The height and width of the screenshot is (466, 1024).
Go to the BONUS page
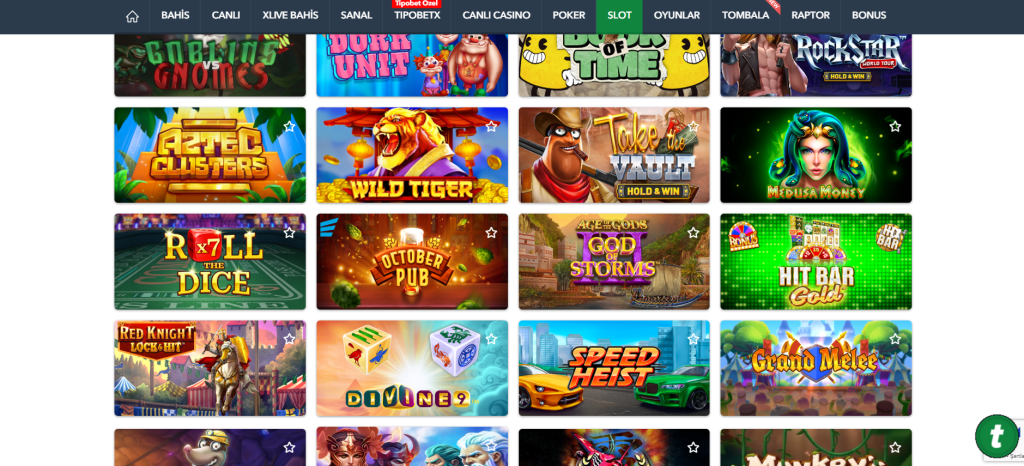tap(869, 16)
